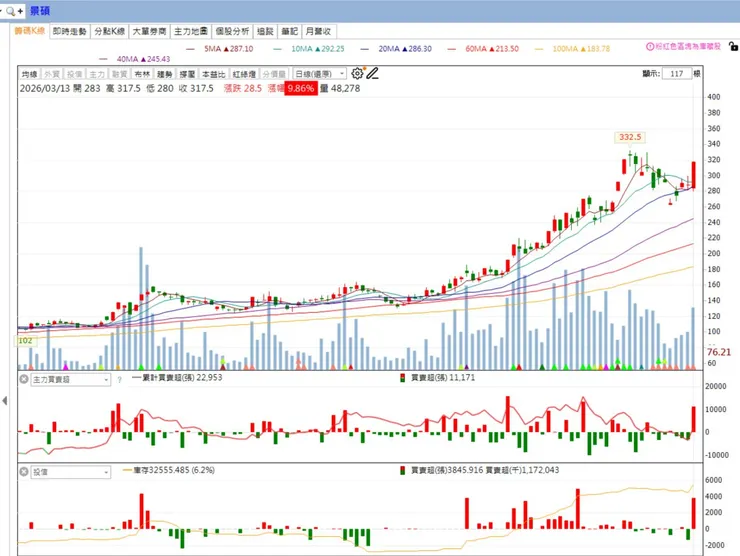The height and width of the screenshot is (556, 740).
Task: Click the 20MA 286.30 legend value
Action: 405,49
